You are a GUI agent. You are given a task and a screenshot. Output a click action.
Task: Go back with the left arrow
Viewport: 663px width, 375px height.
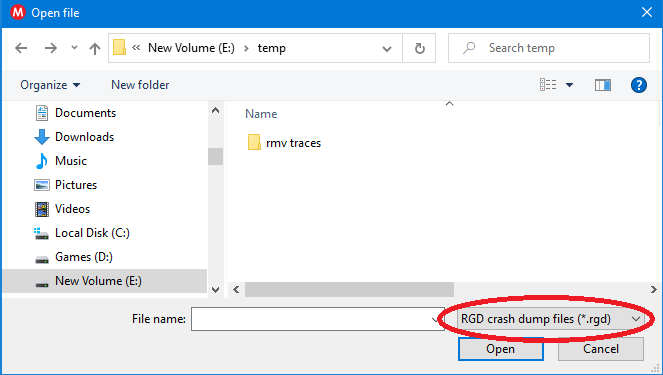[x=21, y=48]
